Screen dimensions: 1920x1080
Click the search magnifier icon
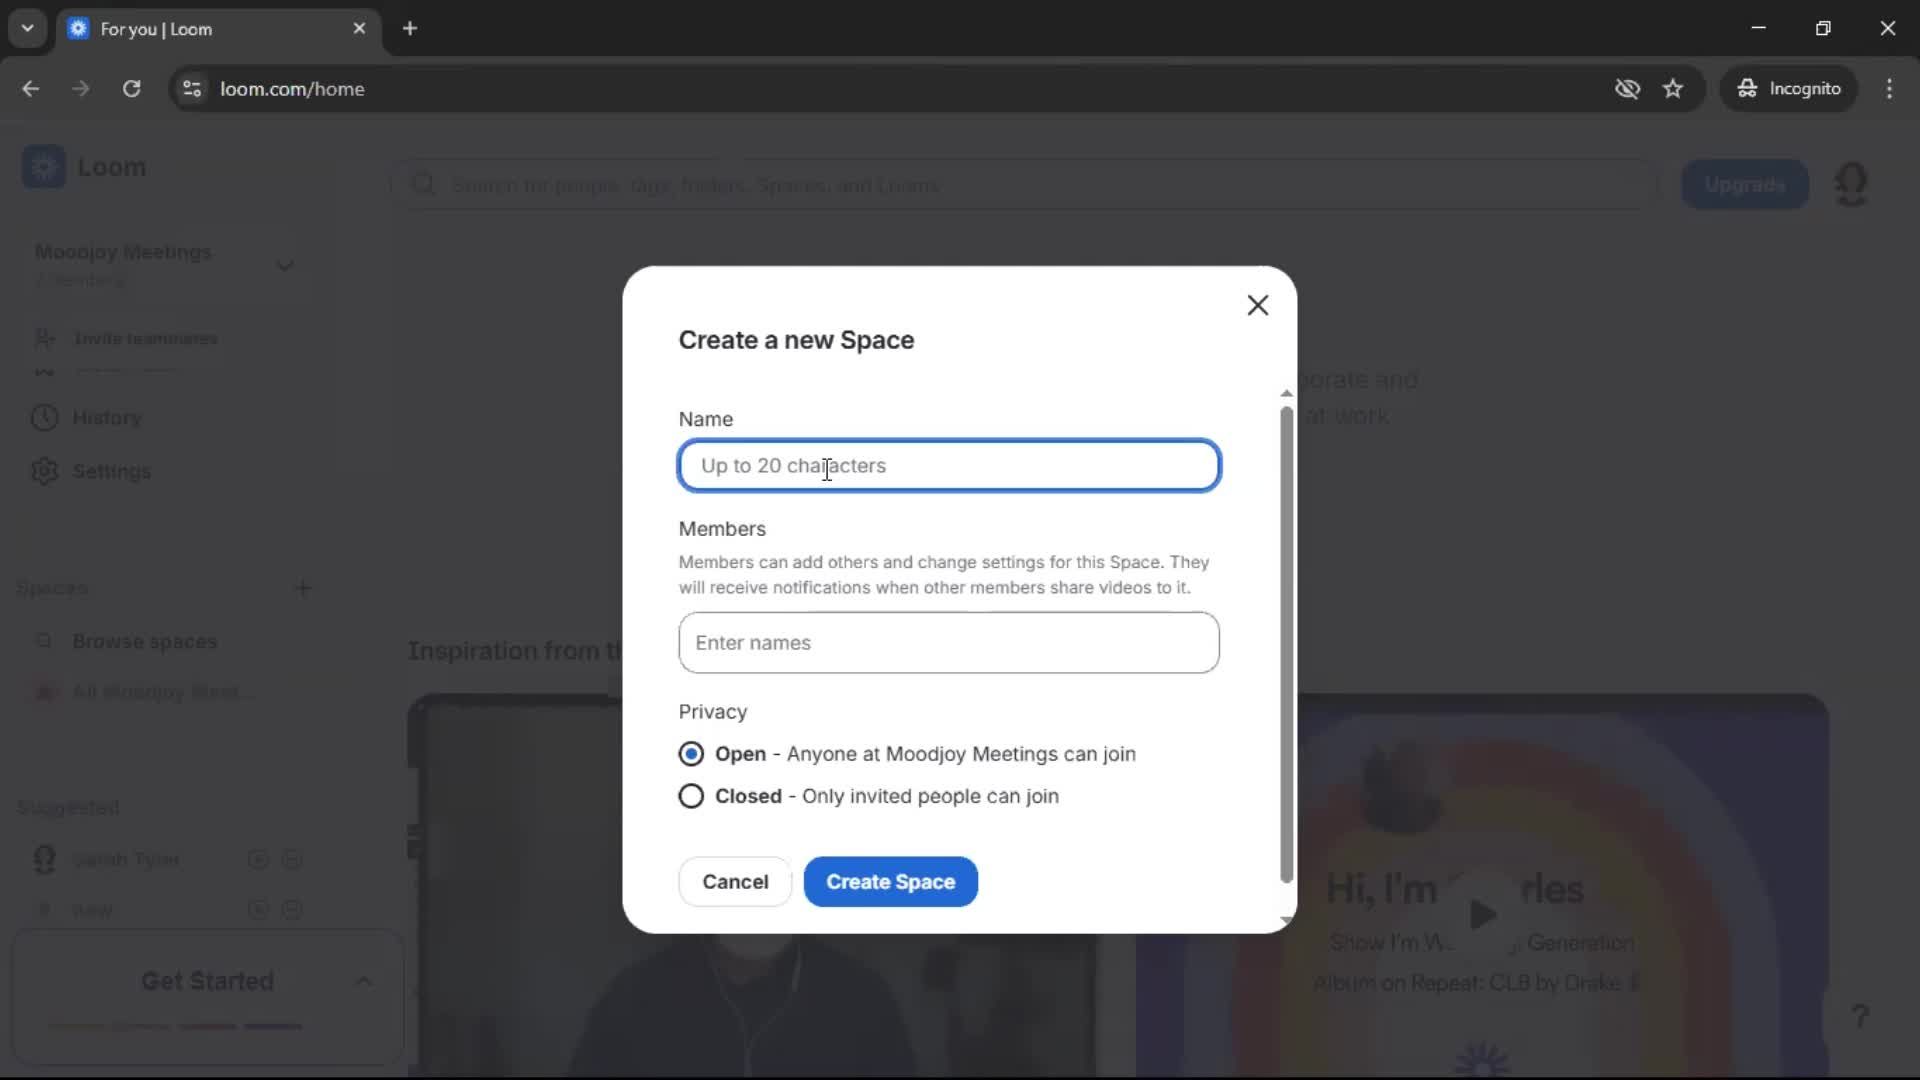(x=424, y=184)
